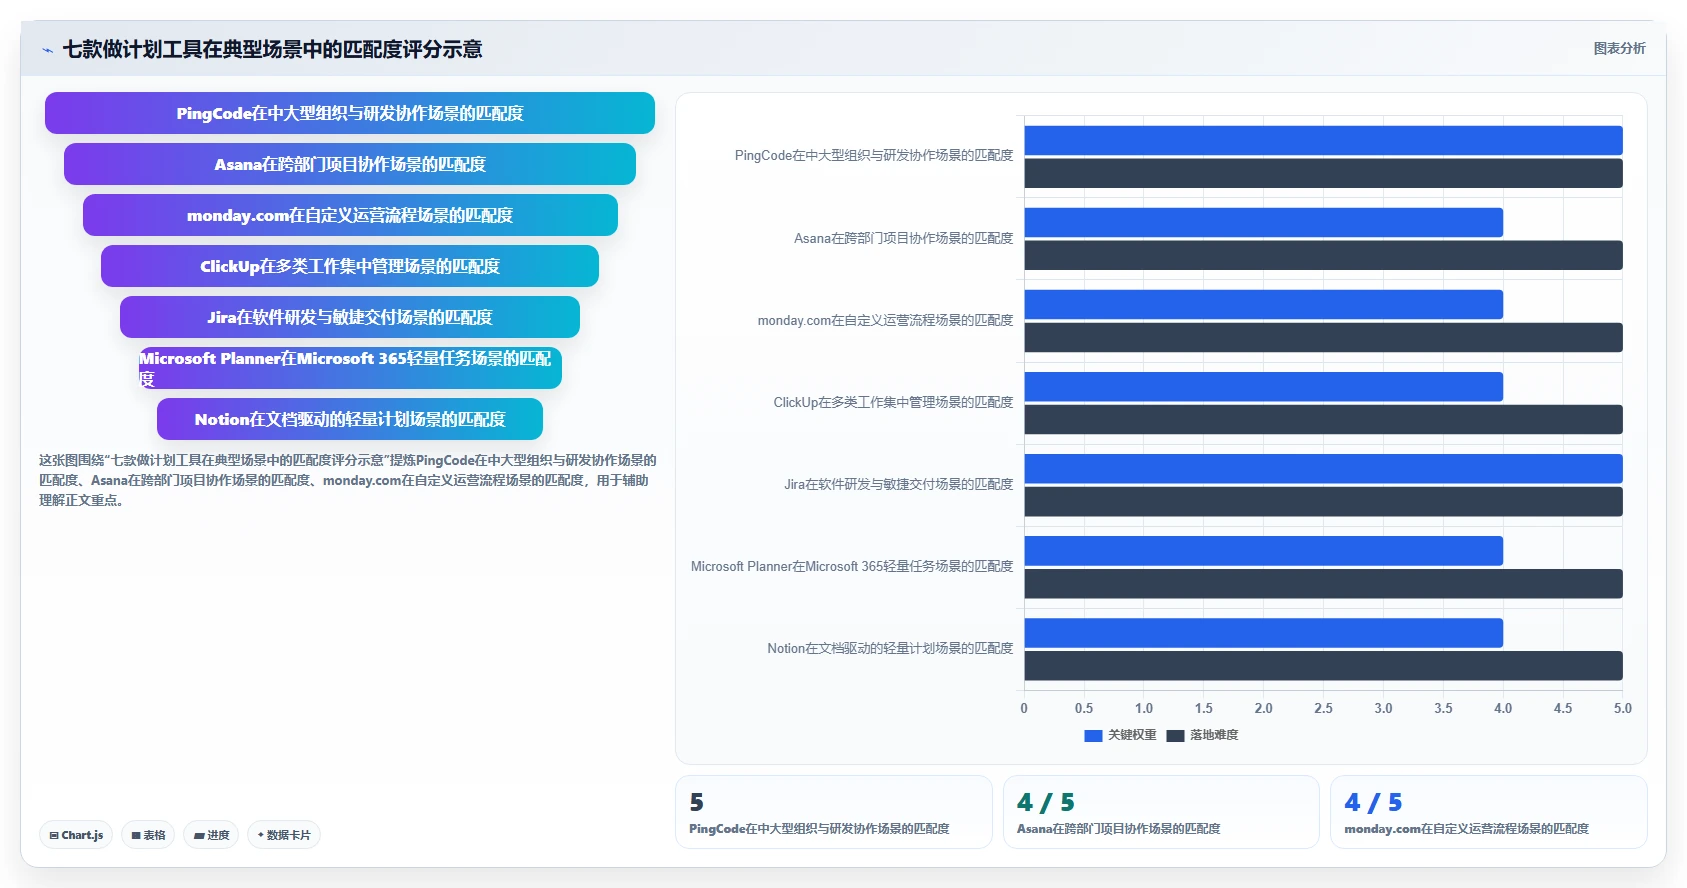
Task: Click the monday.com y-axis label in chart
Action: (885, 320)
